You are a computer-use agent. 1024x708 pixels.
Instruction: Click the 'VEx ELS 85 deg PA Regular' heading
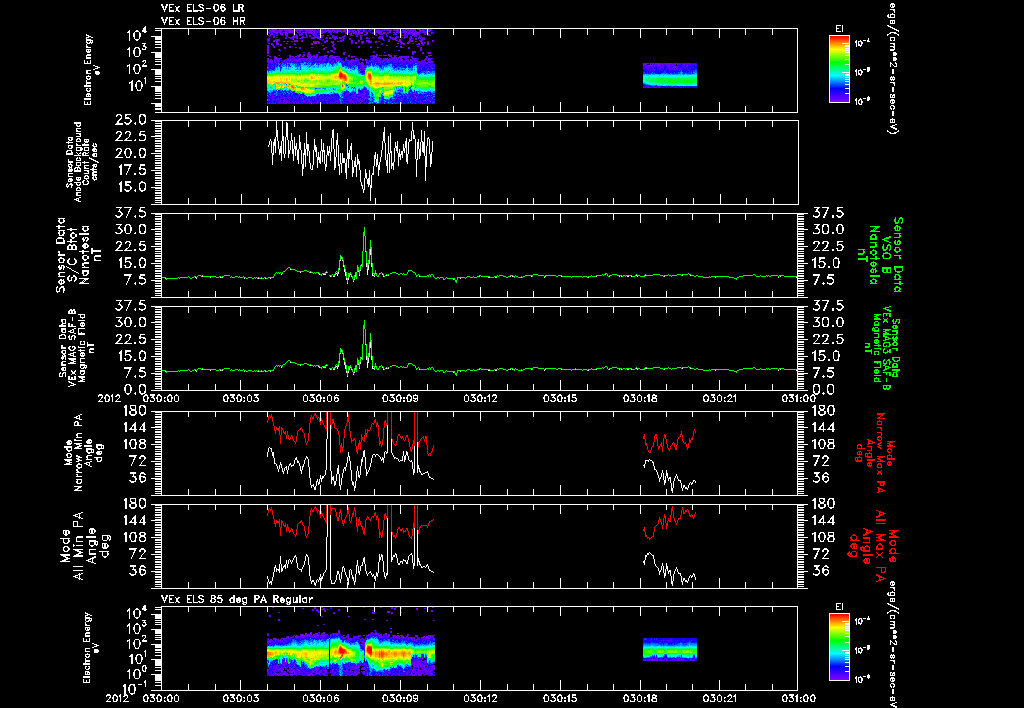(237, 599)
